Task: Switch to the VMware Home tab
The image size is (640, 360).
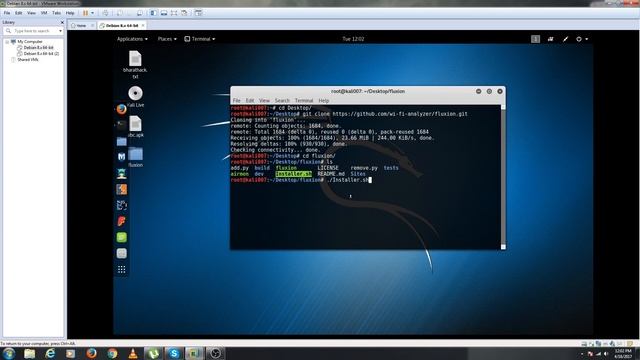Action: coord(81,25)
